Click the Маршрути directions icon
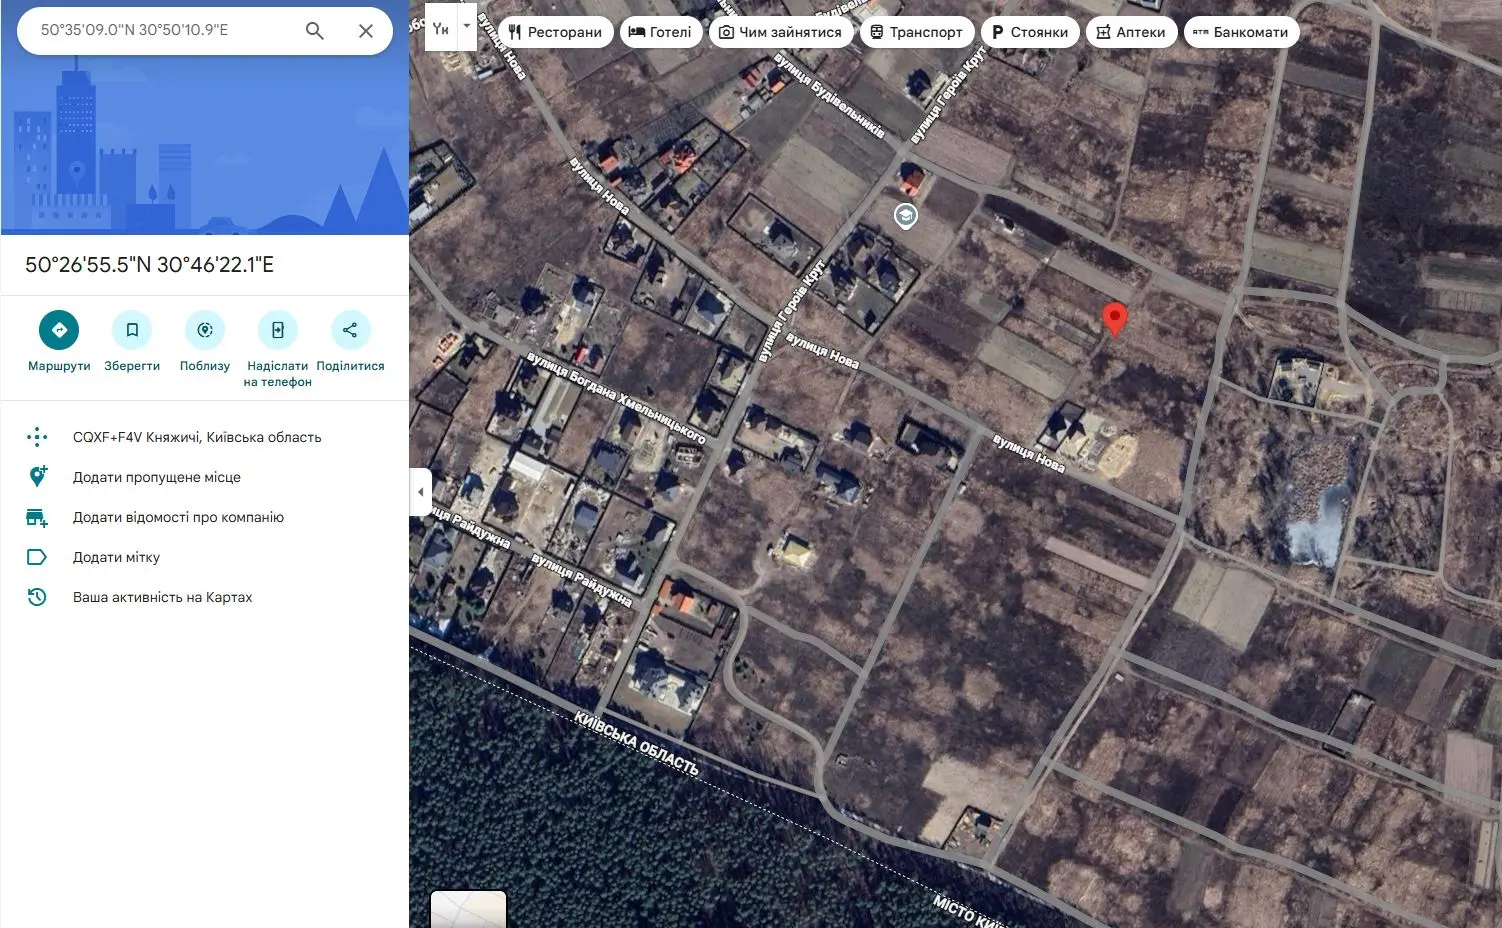The image size is (1502, 928). (59, 330)
